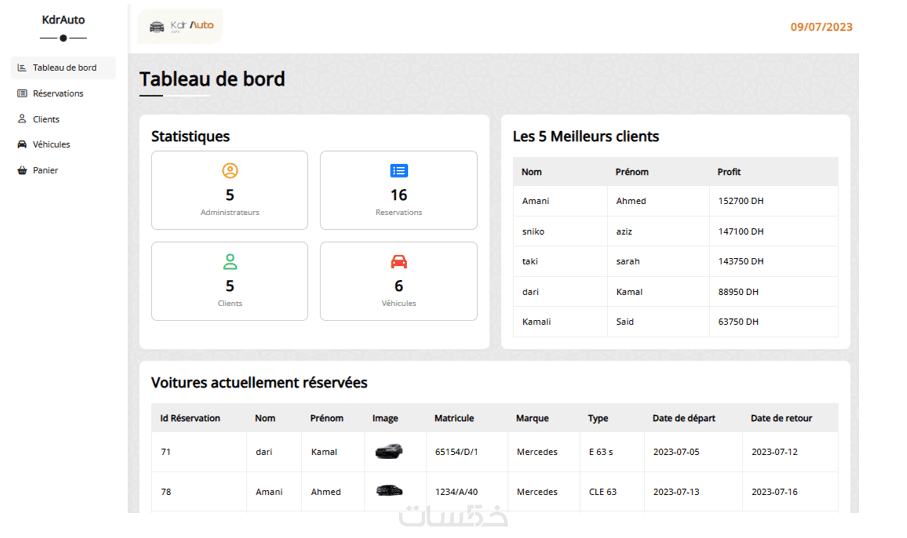Select reservation id 71

(x=165, y=452)
